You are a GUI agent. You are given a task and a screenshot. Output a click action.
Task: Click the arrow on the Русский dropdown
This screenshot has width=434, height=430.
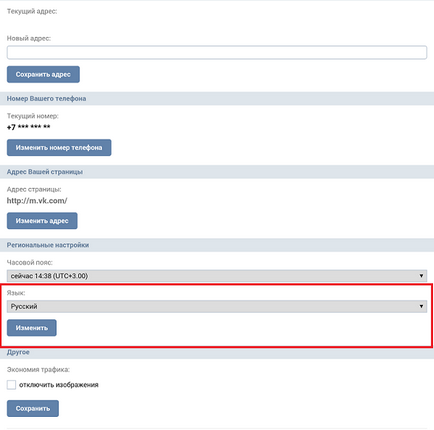(x=421, y=306)
